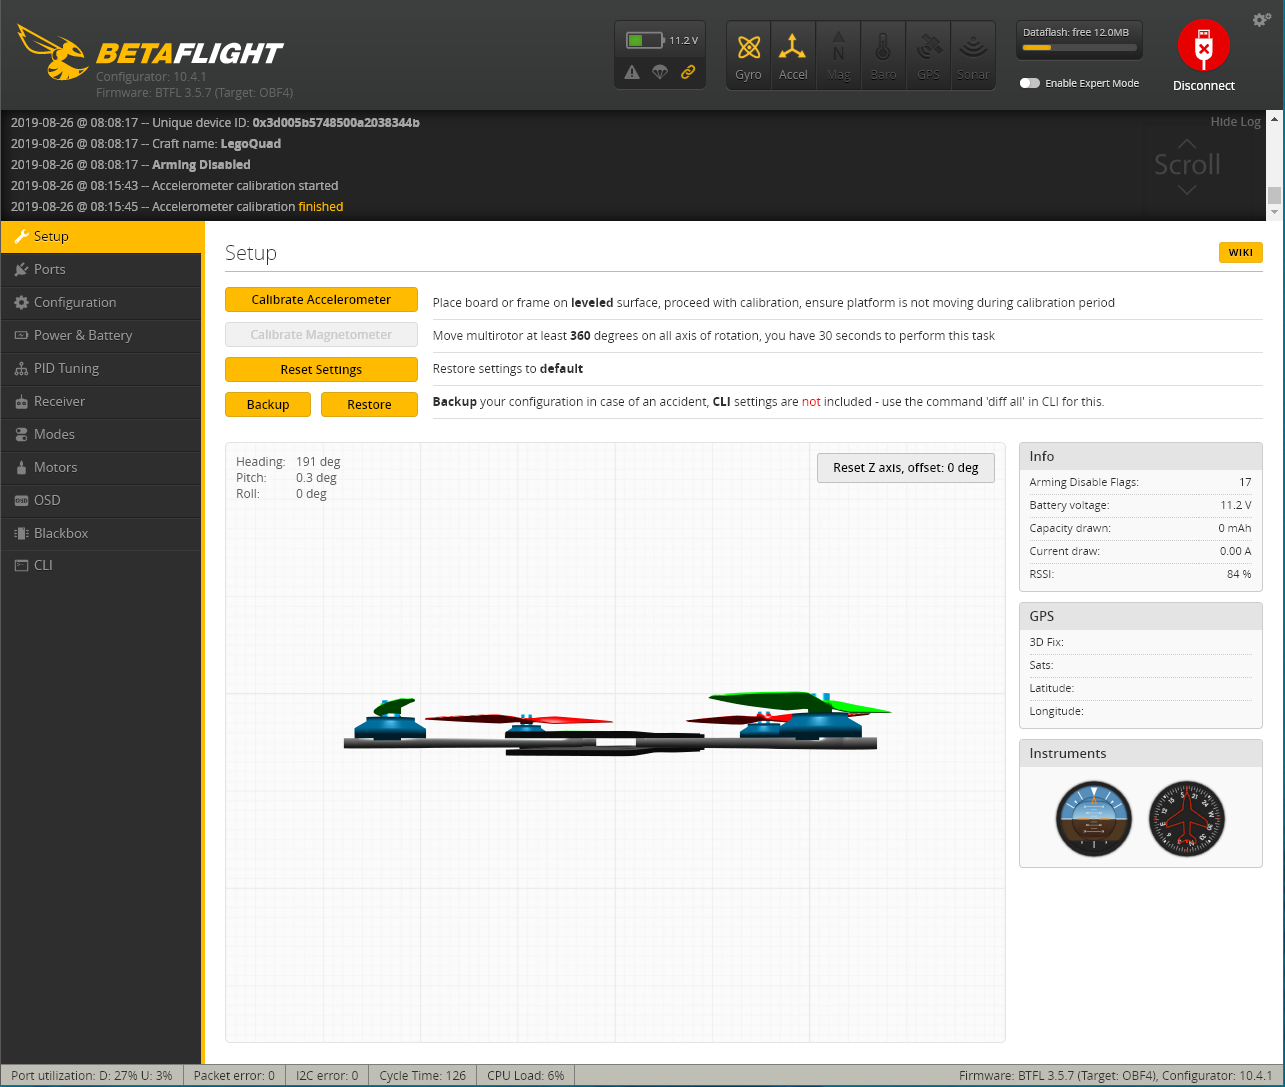This screenshot has width=1285, height=1087.
Task: Click the Reset Z axis offset button
Action: [x=906, y=467]
